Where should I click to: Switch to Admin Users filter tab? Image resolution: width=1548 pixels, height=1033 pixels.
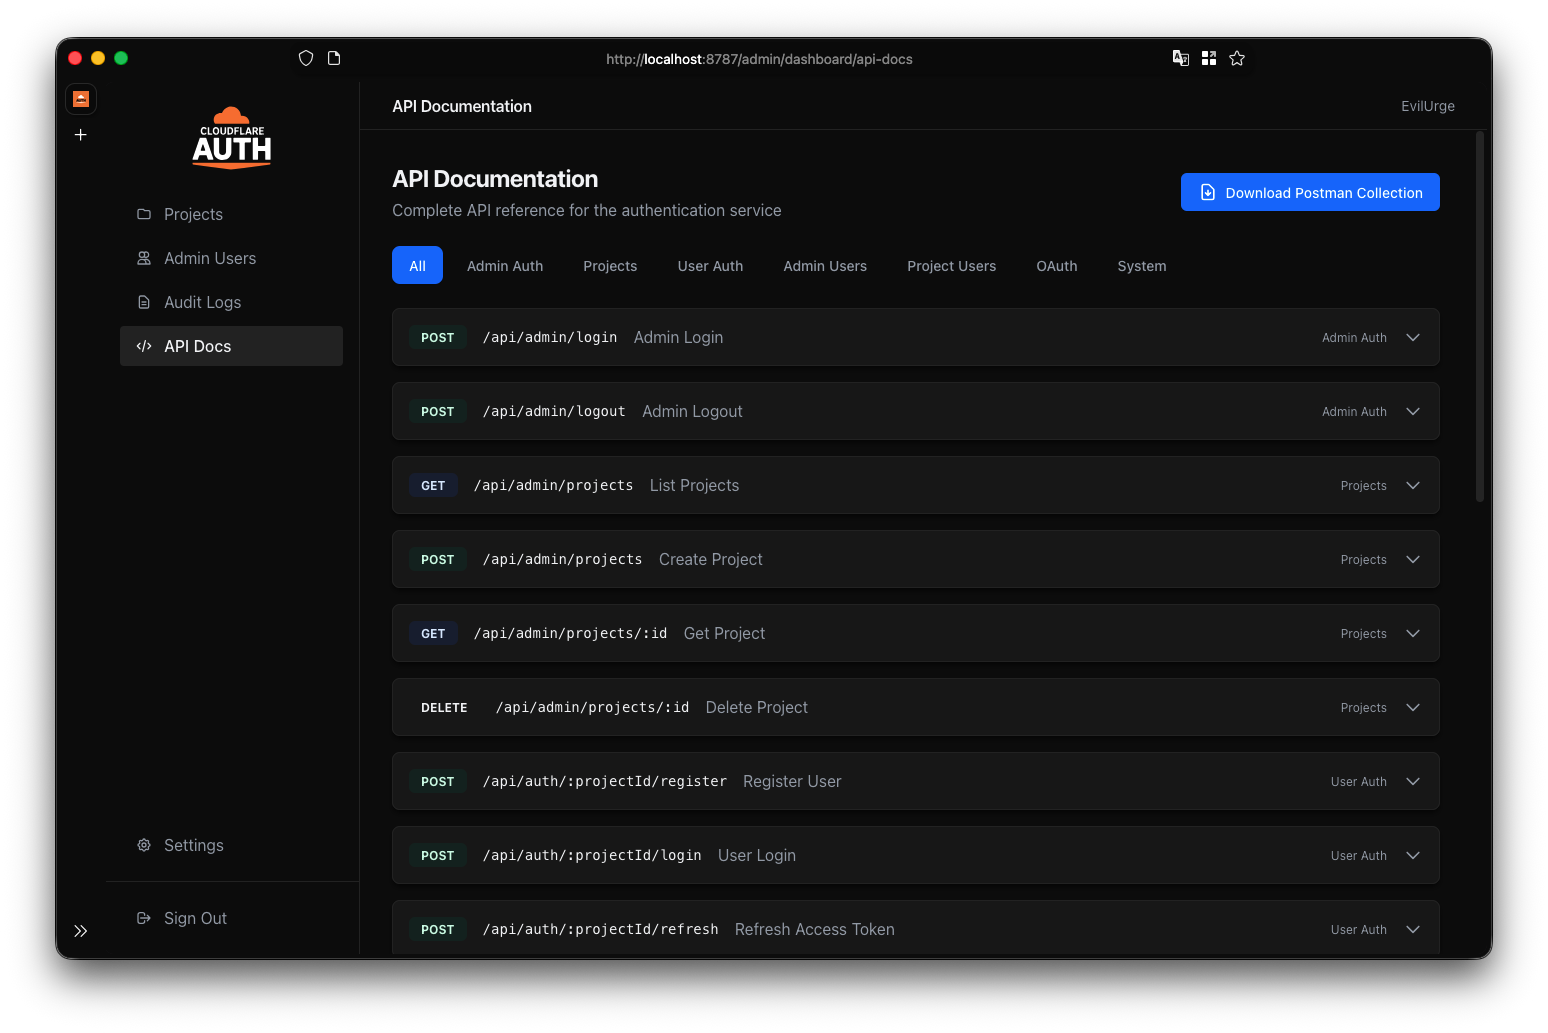825,266
